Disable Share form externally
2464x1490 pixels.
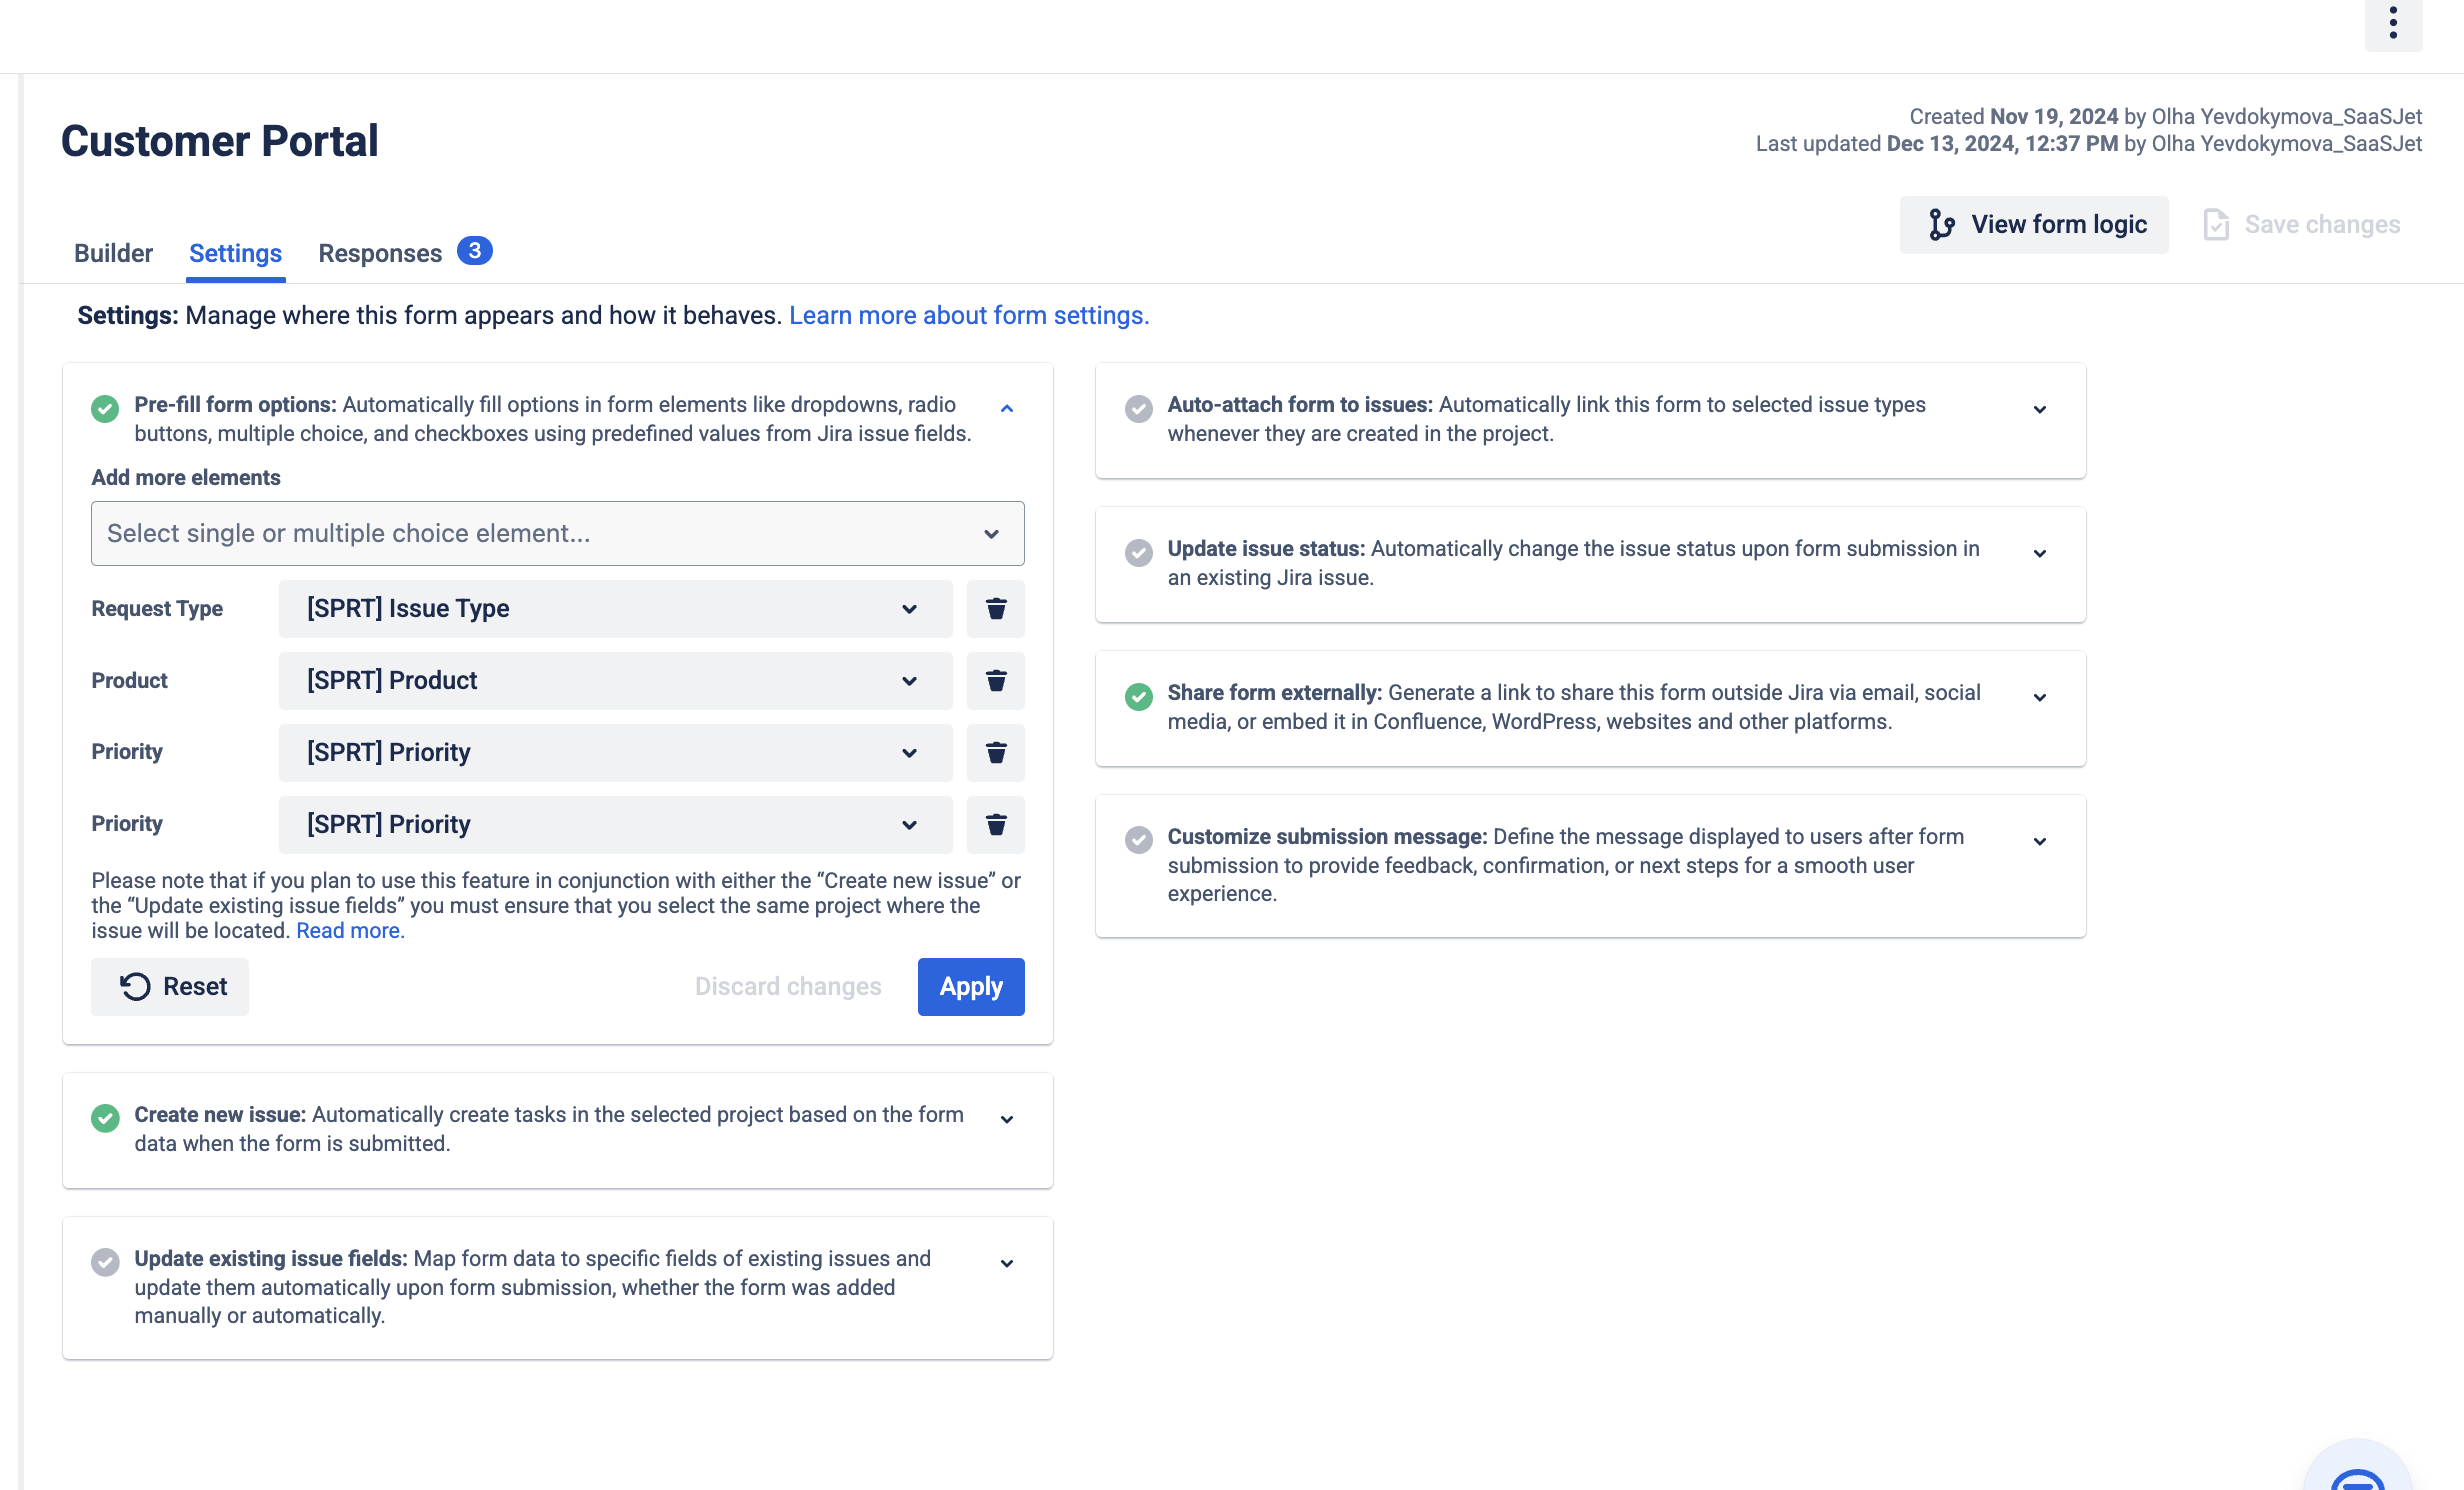[1138, 697]
